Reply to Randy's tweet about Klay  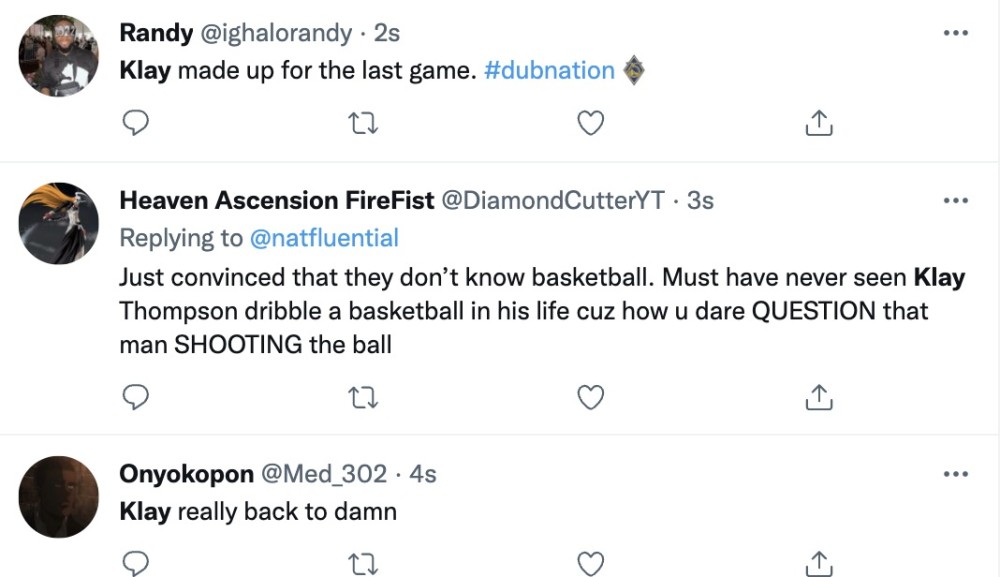[x=135, y=123]
